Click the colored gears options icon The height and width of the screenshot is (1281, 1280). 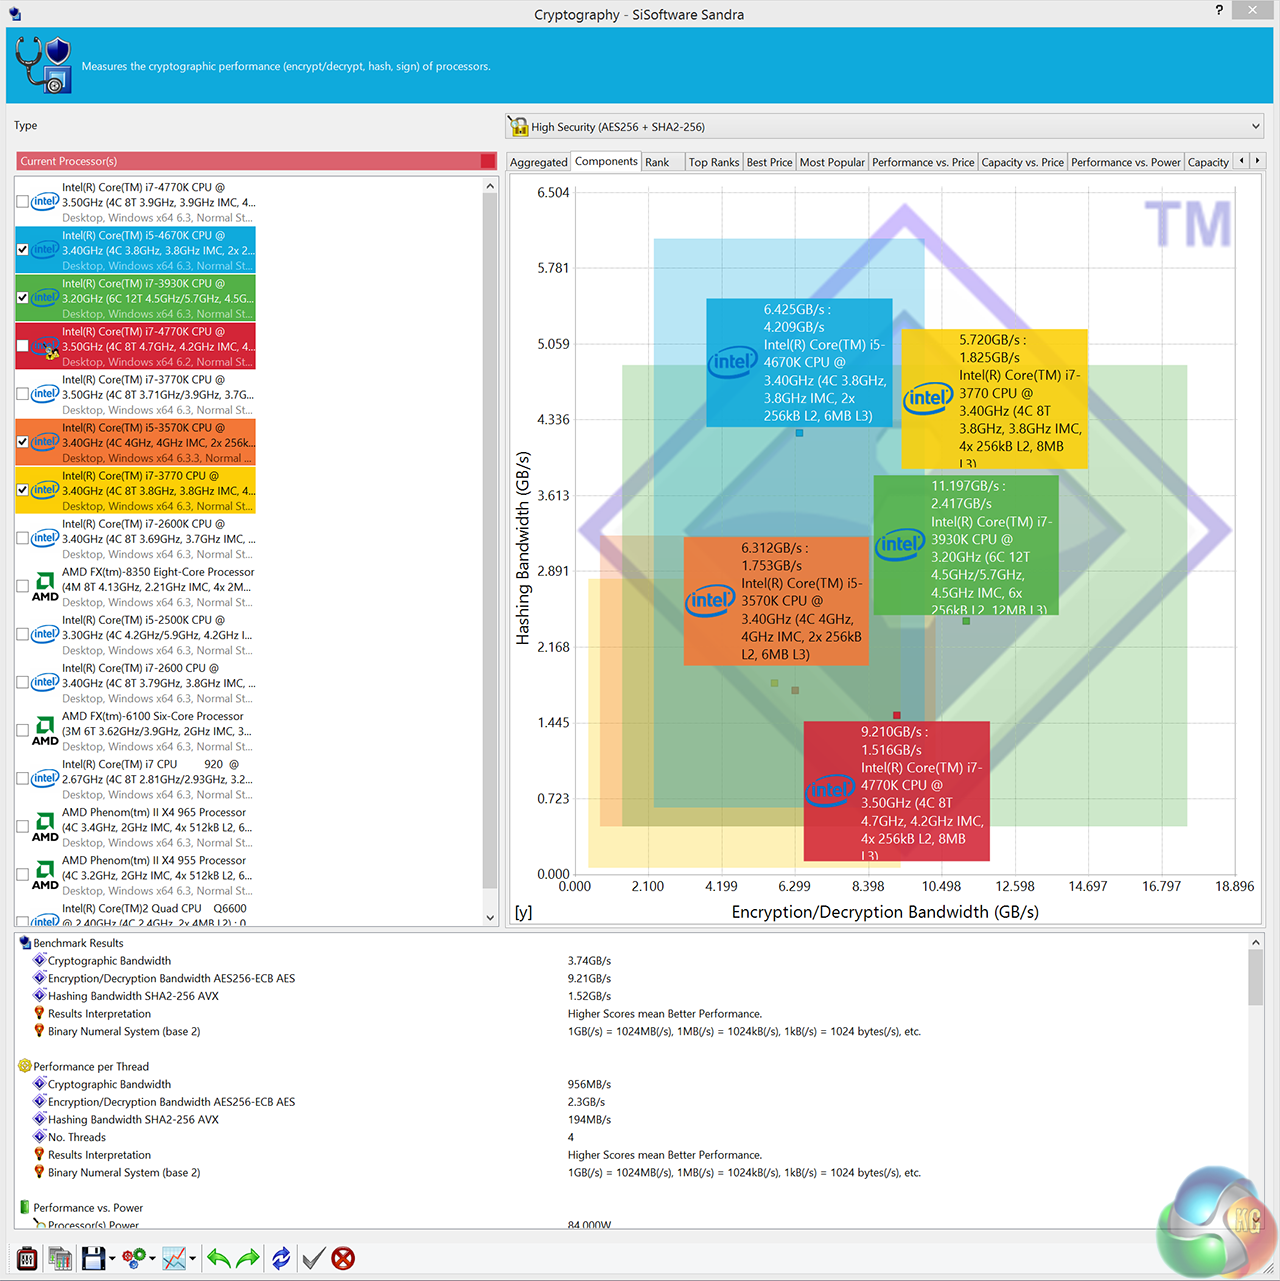click(134, 1258)
